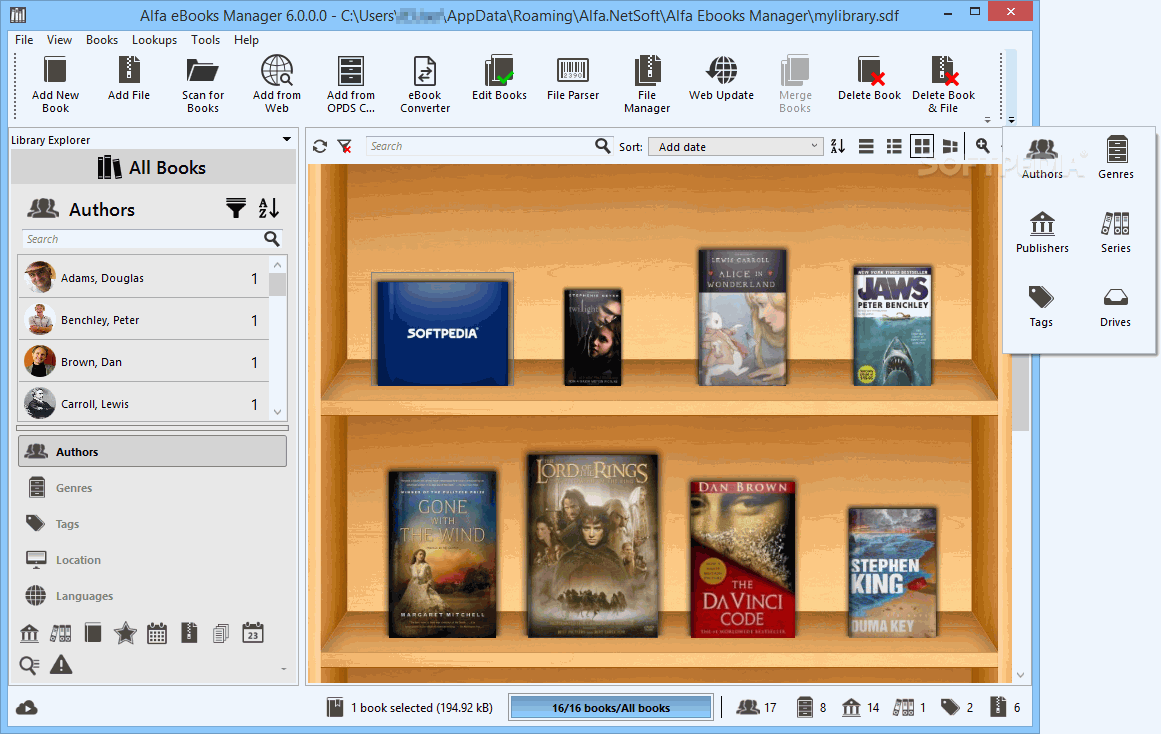This screenshot has height=734, width=1161.
Task: Open the Books menu
Action: coord(101,40)
